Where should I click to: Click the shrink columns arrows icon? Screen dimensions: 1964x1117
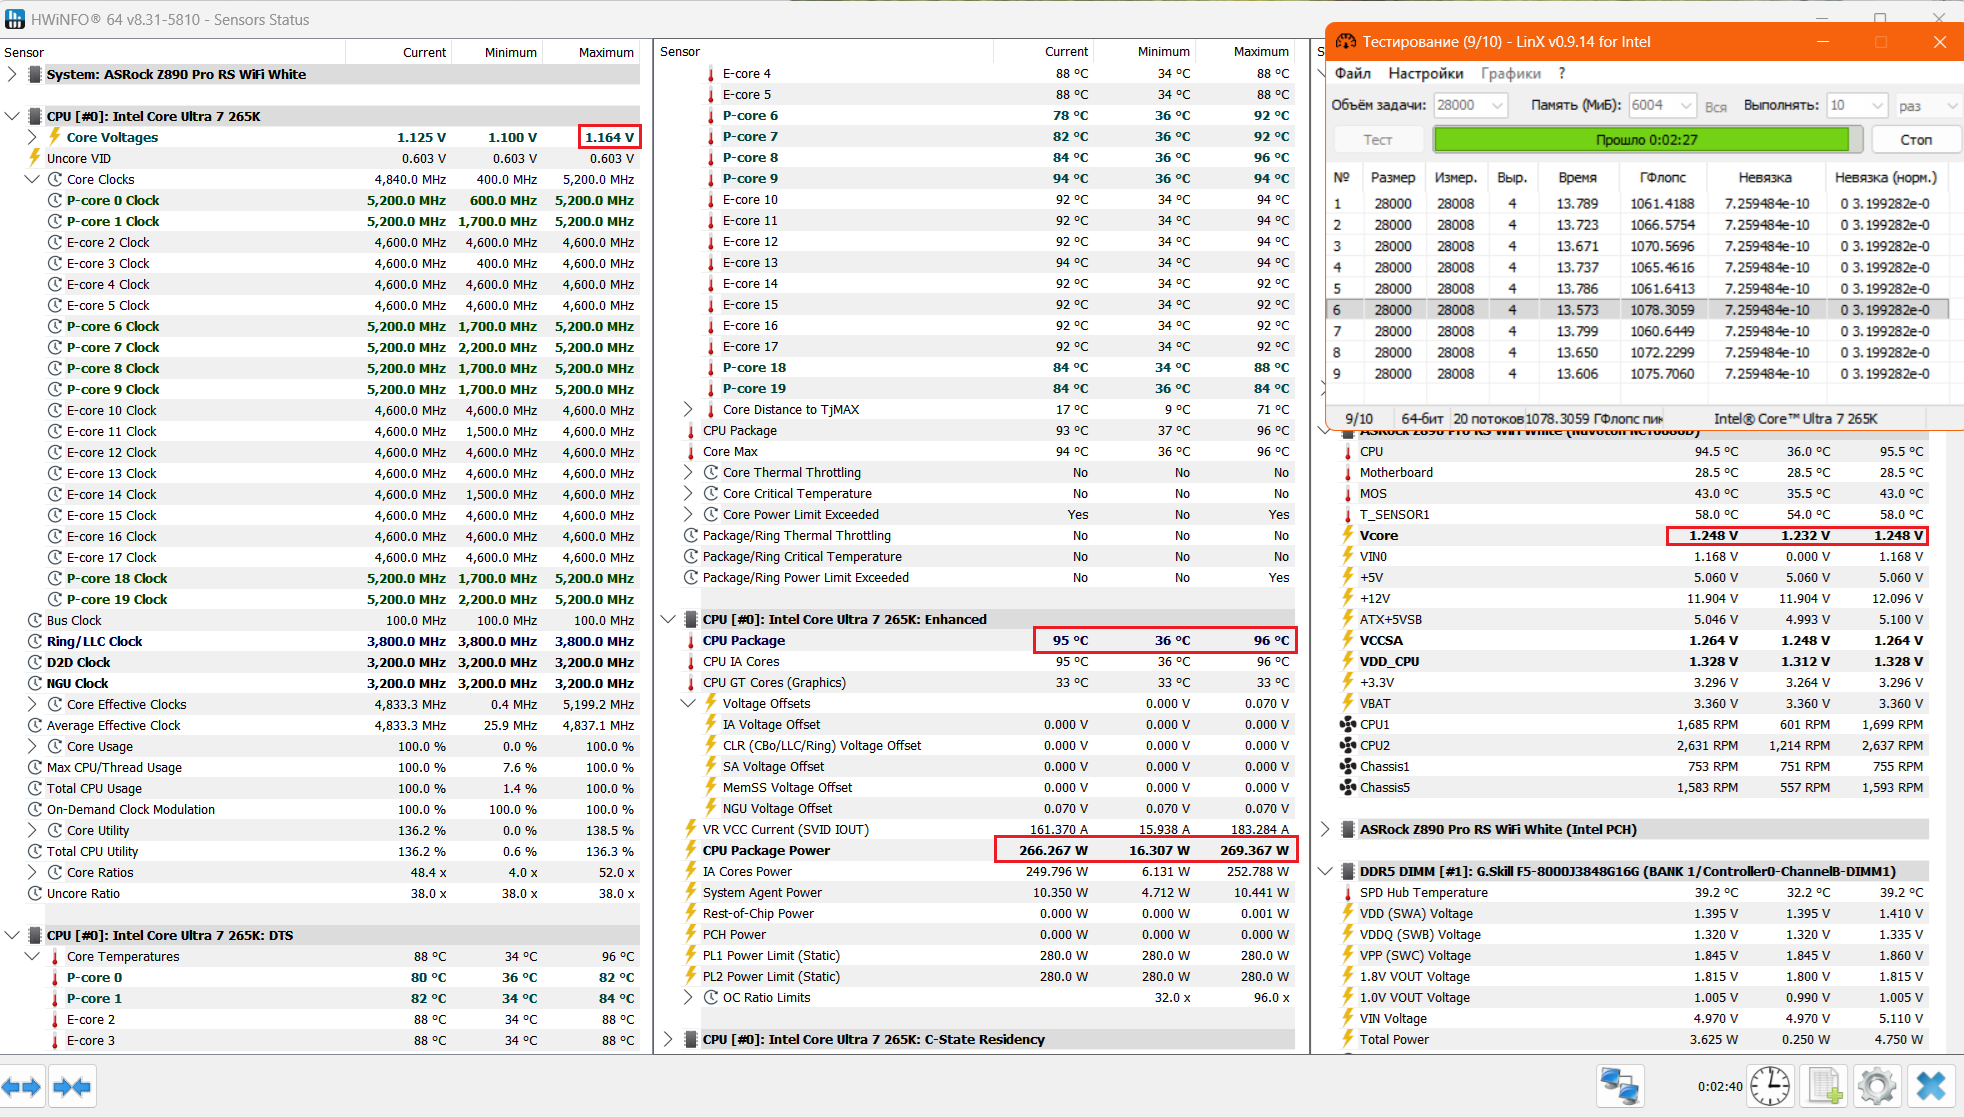click(72, 1087)
